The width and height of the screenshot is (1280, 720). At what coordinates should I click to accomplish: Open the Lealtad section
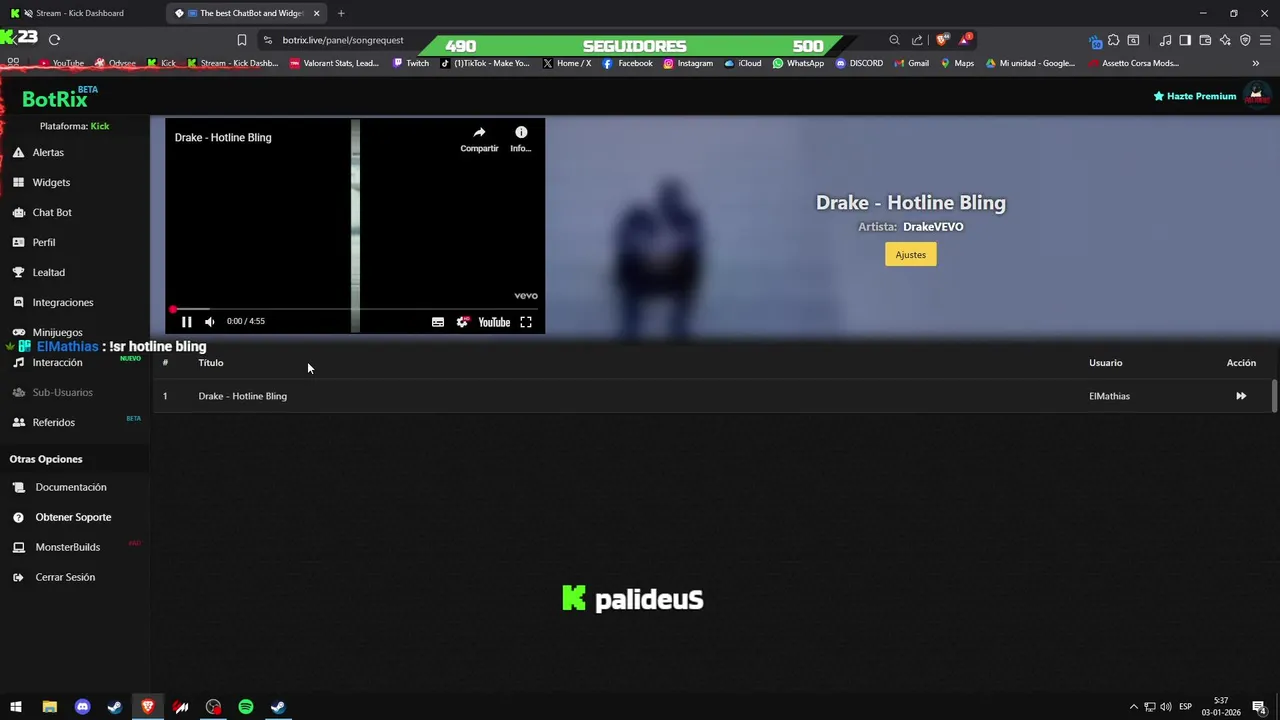coord(48,272)
